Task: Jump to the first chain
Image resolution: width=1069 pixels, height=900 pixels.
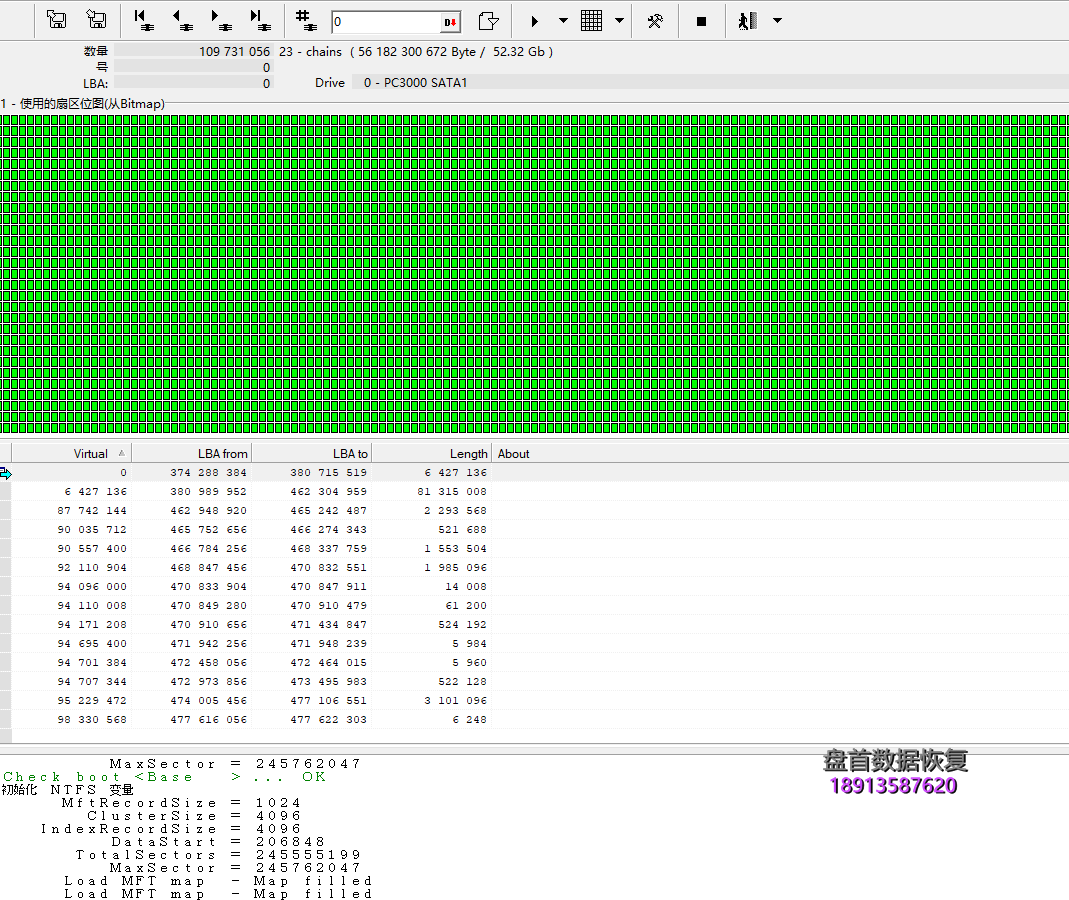Action: [144, 20]
